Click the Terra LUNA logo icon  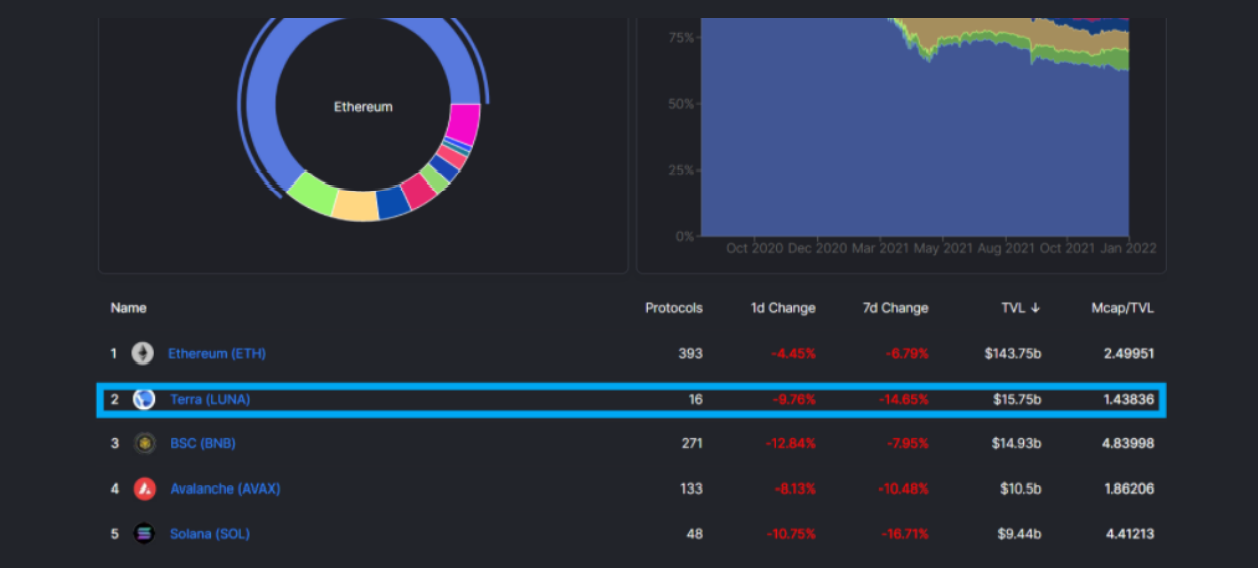[144, 399]
